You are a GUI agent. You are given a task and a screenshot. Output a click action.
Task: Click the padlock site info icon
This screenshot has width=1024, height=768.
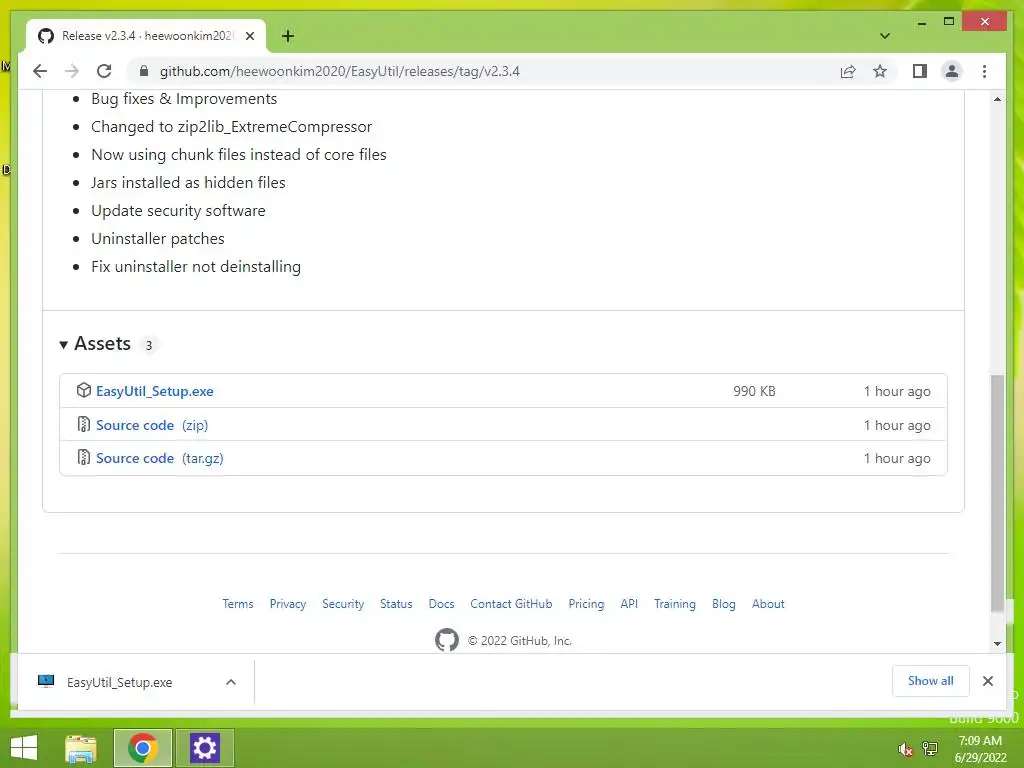point(144,71)
